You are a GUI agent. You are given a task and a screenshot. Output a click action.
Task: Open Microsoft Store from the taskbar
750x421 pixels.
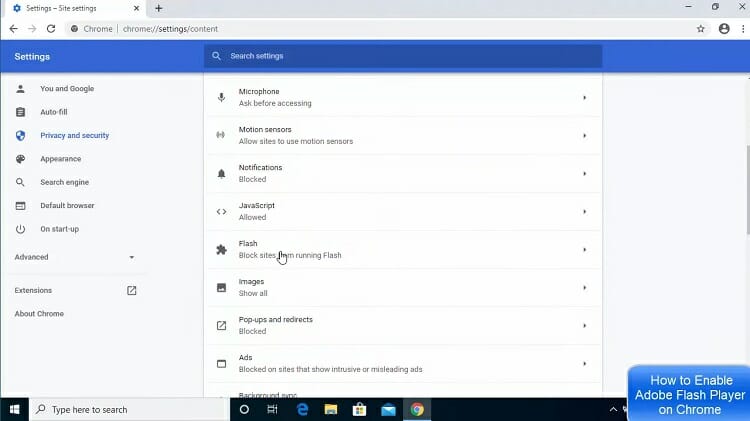[359, 410]
